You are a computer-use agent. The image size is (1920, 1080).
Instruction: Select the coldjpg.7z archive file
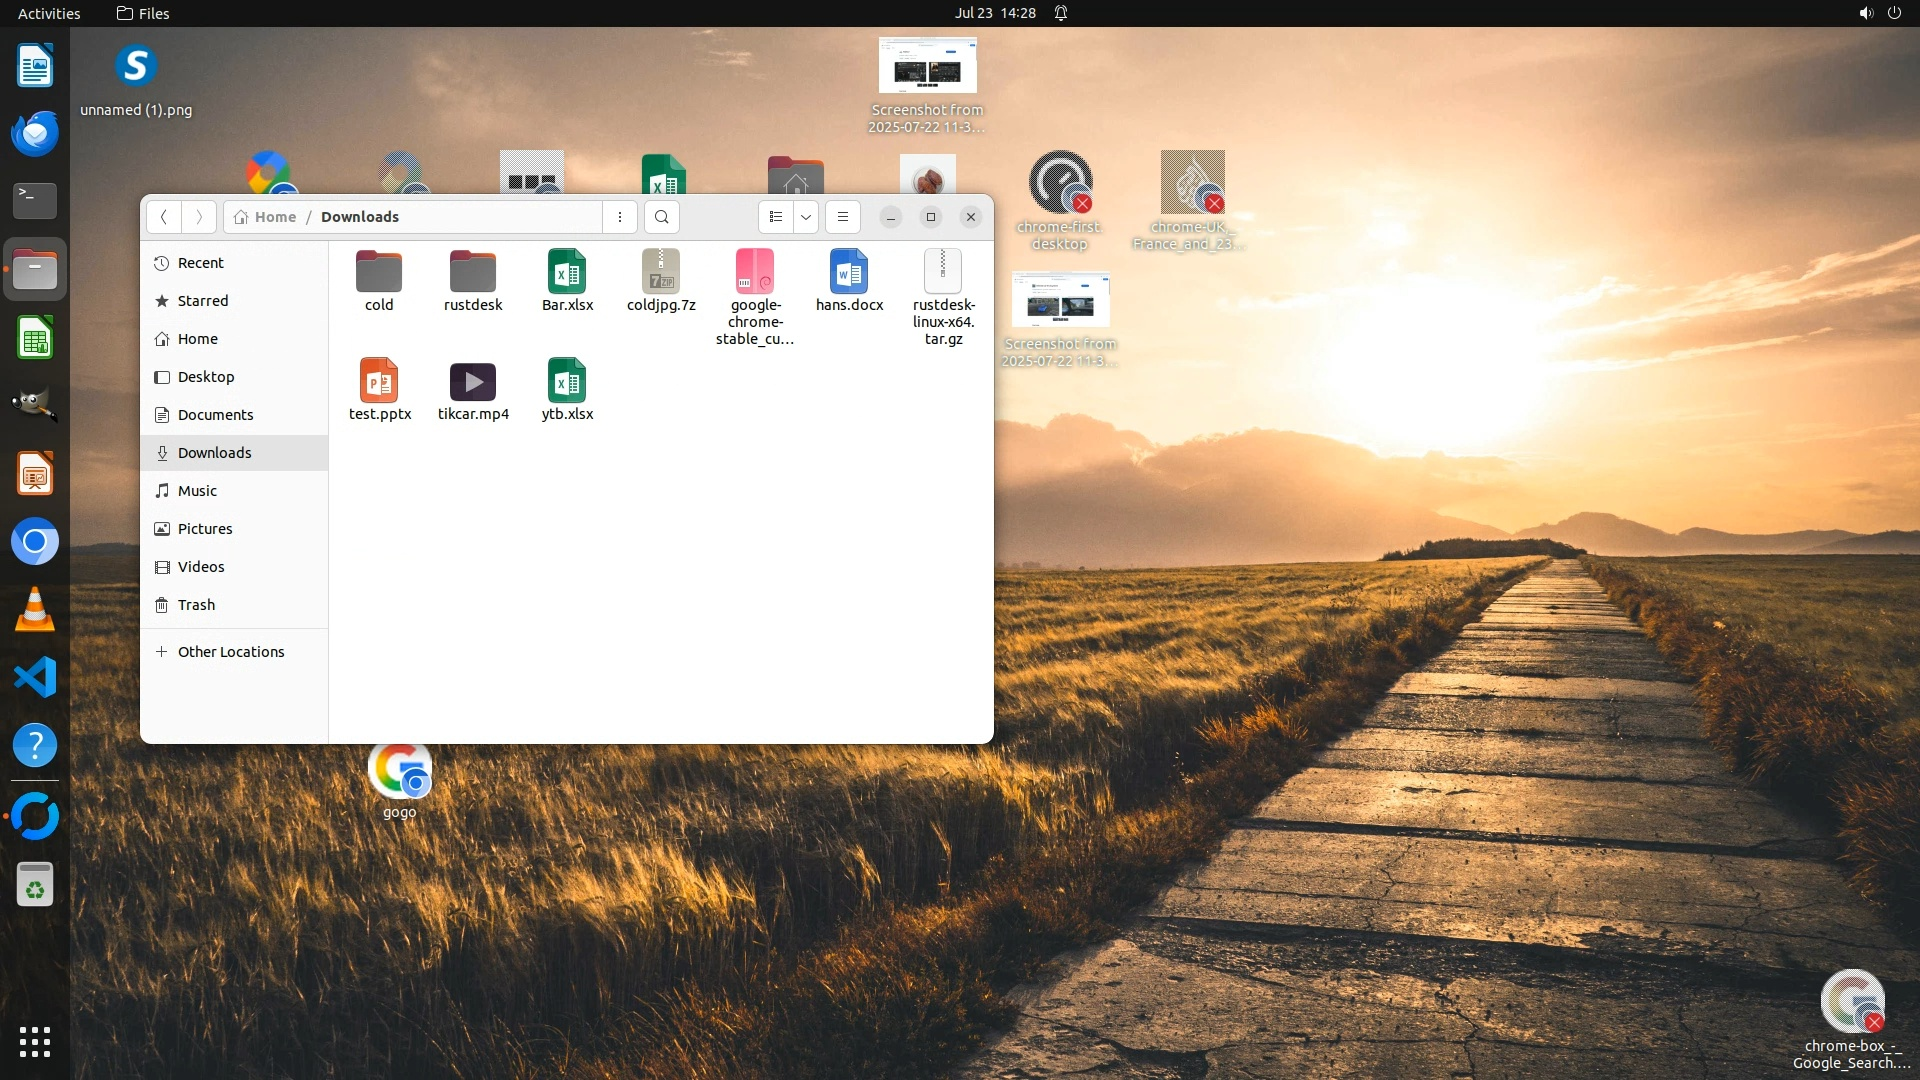click(661, 273)
